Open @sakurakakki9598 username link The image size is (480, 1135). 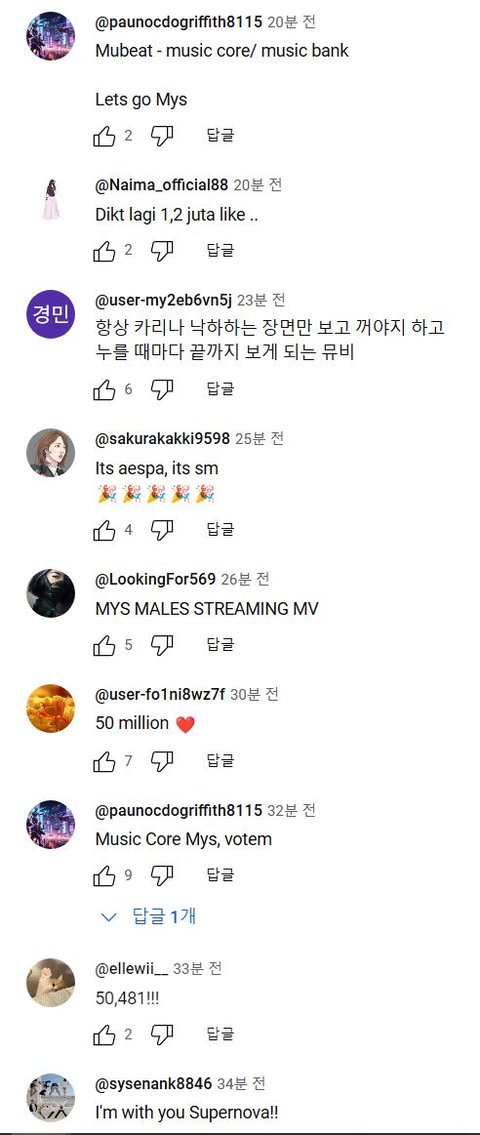coord(162,439)
